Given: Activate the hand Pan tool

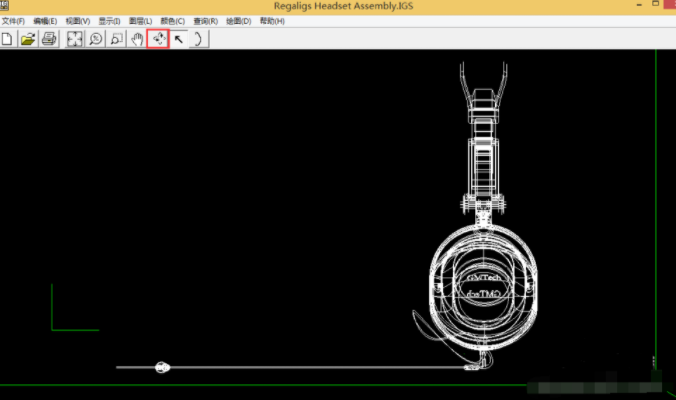Looking at the screenshot, I should pos(138,39).
